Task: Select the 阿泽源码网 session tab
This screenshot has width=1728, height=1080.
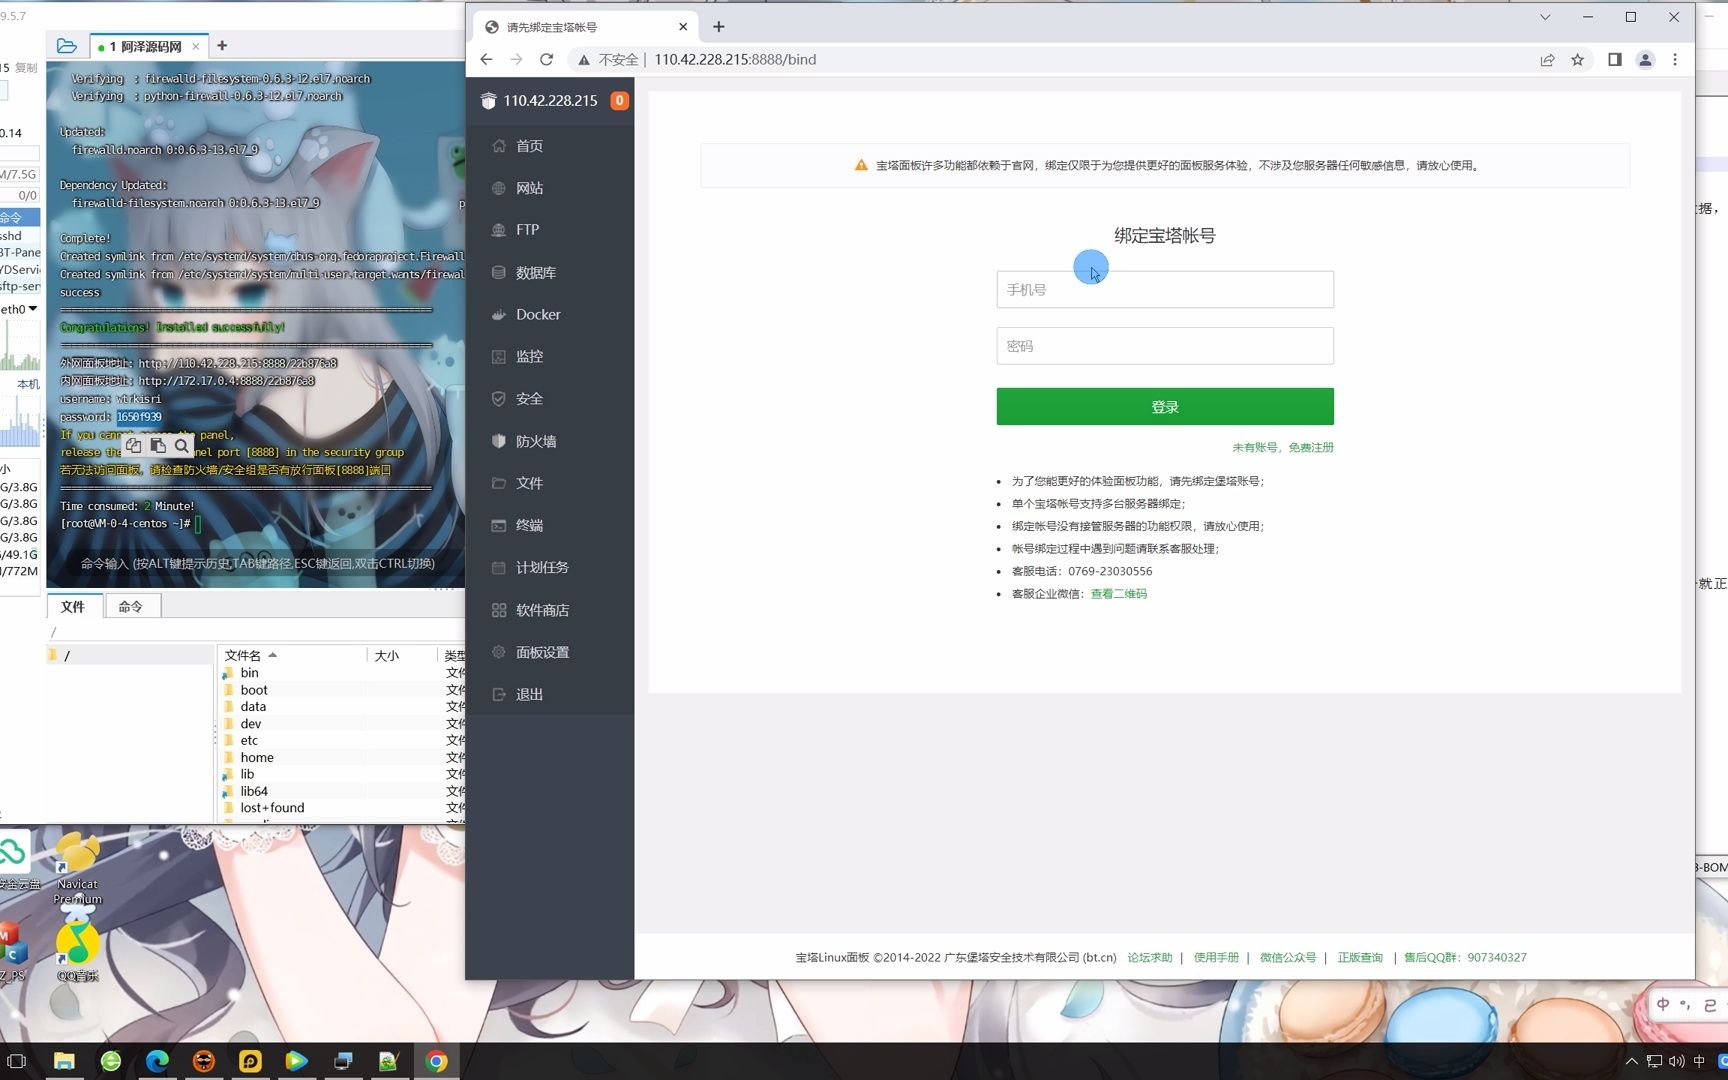Action: (148, 46)
